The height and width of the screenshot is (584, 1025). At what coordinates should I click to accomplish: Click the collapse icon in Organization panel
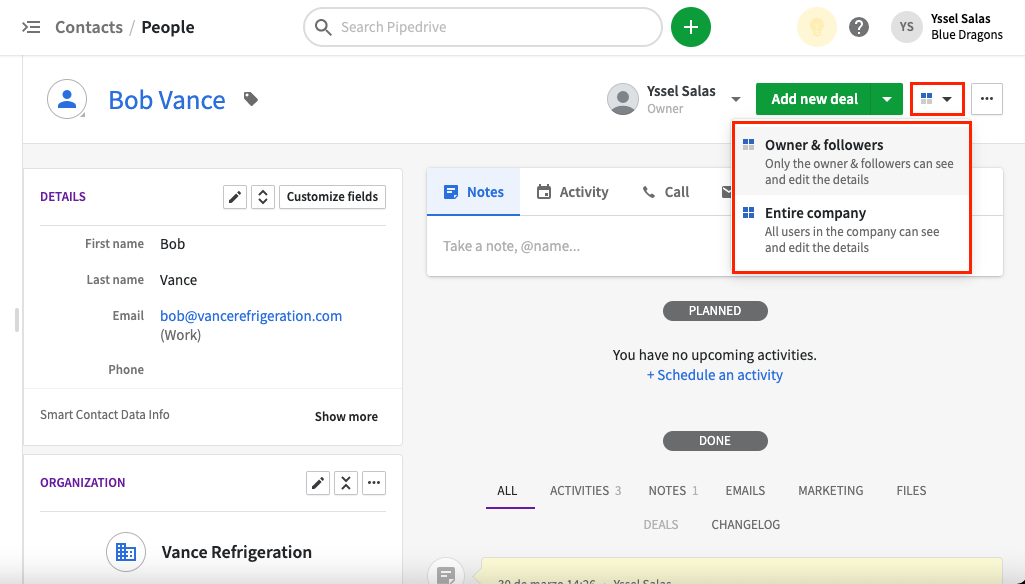[346, 483]
